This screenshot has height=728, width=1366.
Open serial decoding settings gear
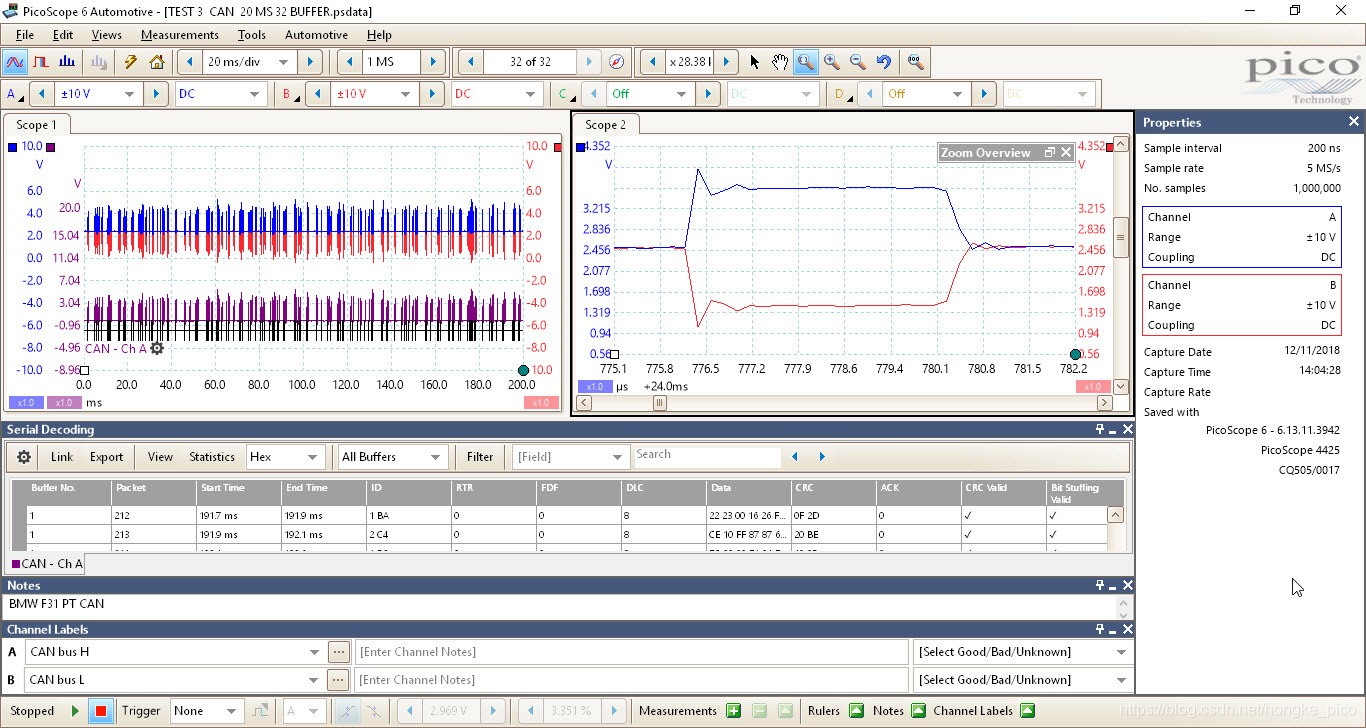click(x=24, y=457)
